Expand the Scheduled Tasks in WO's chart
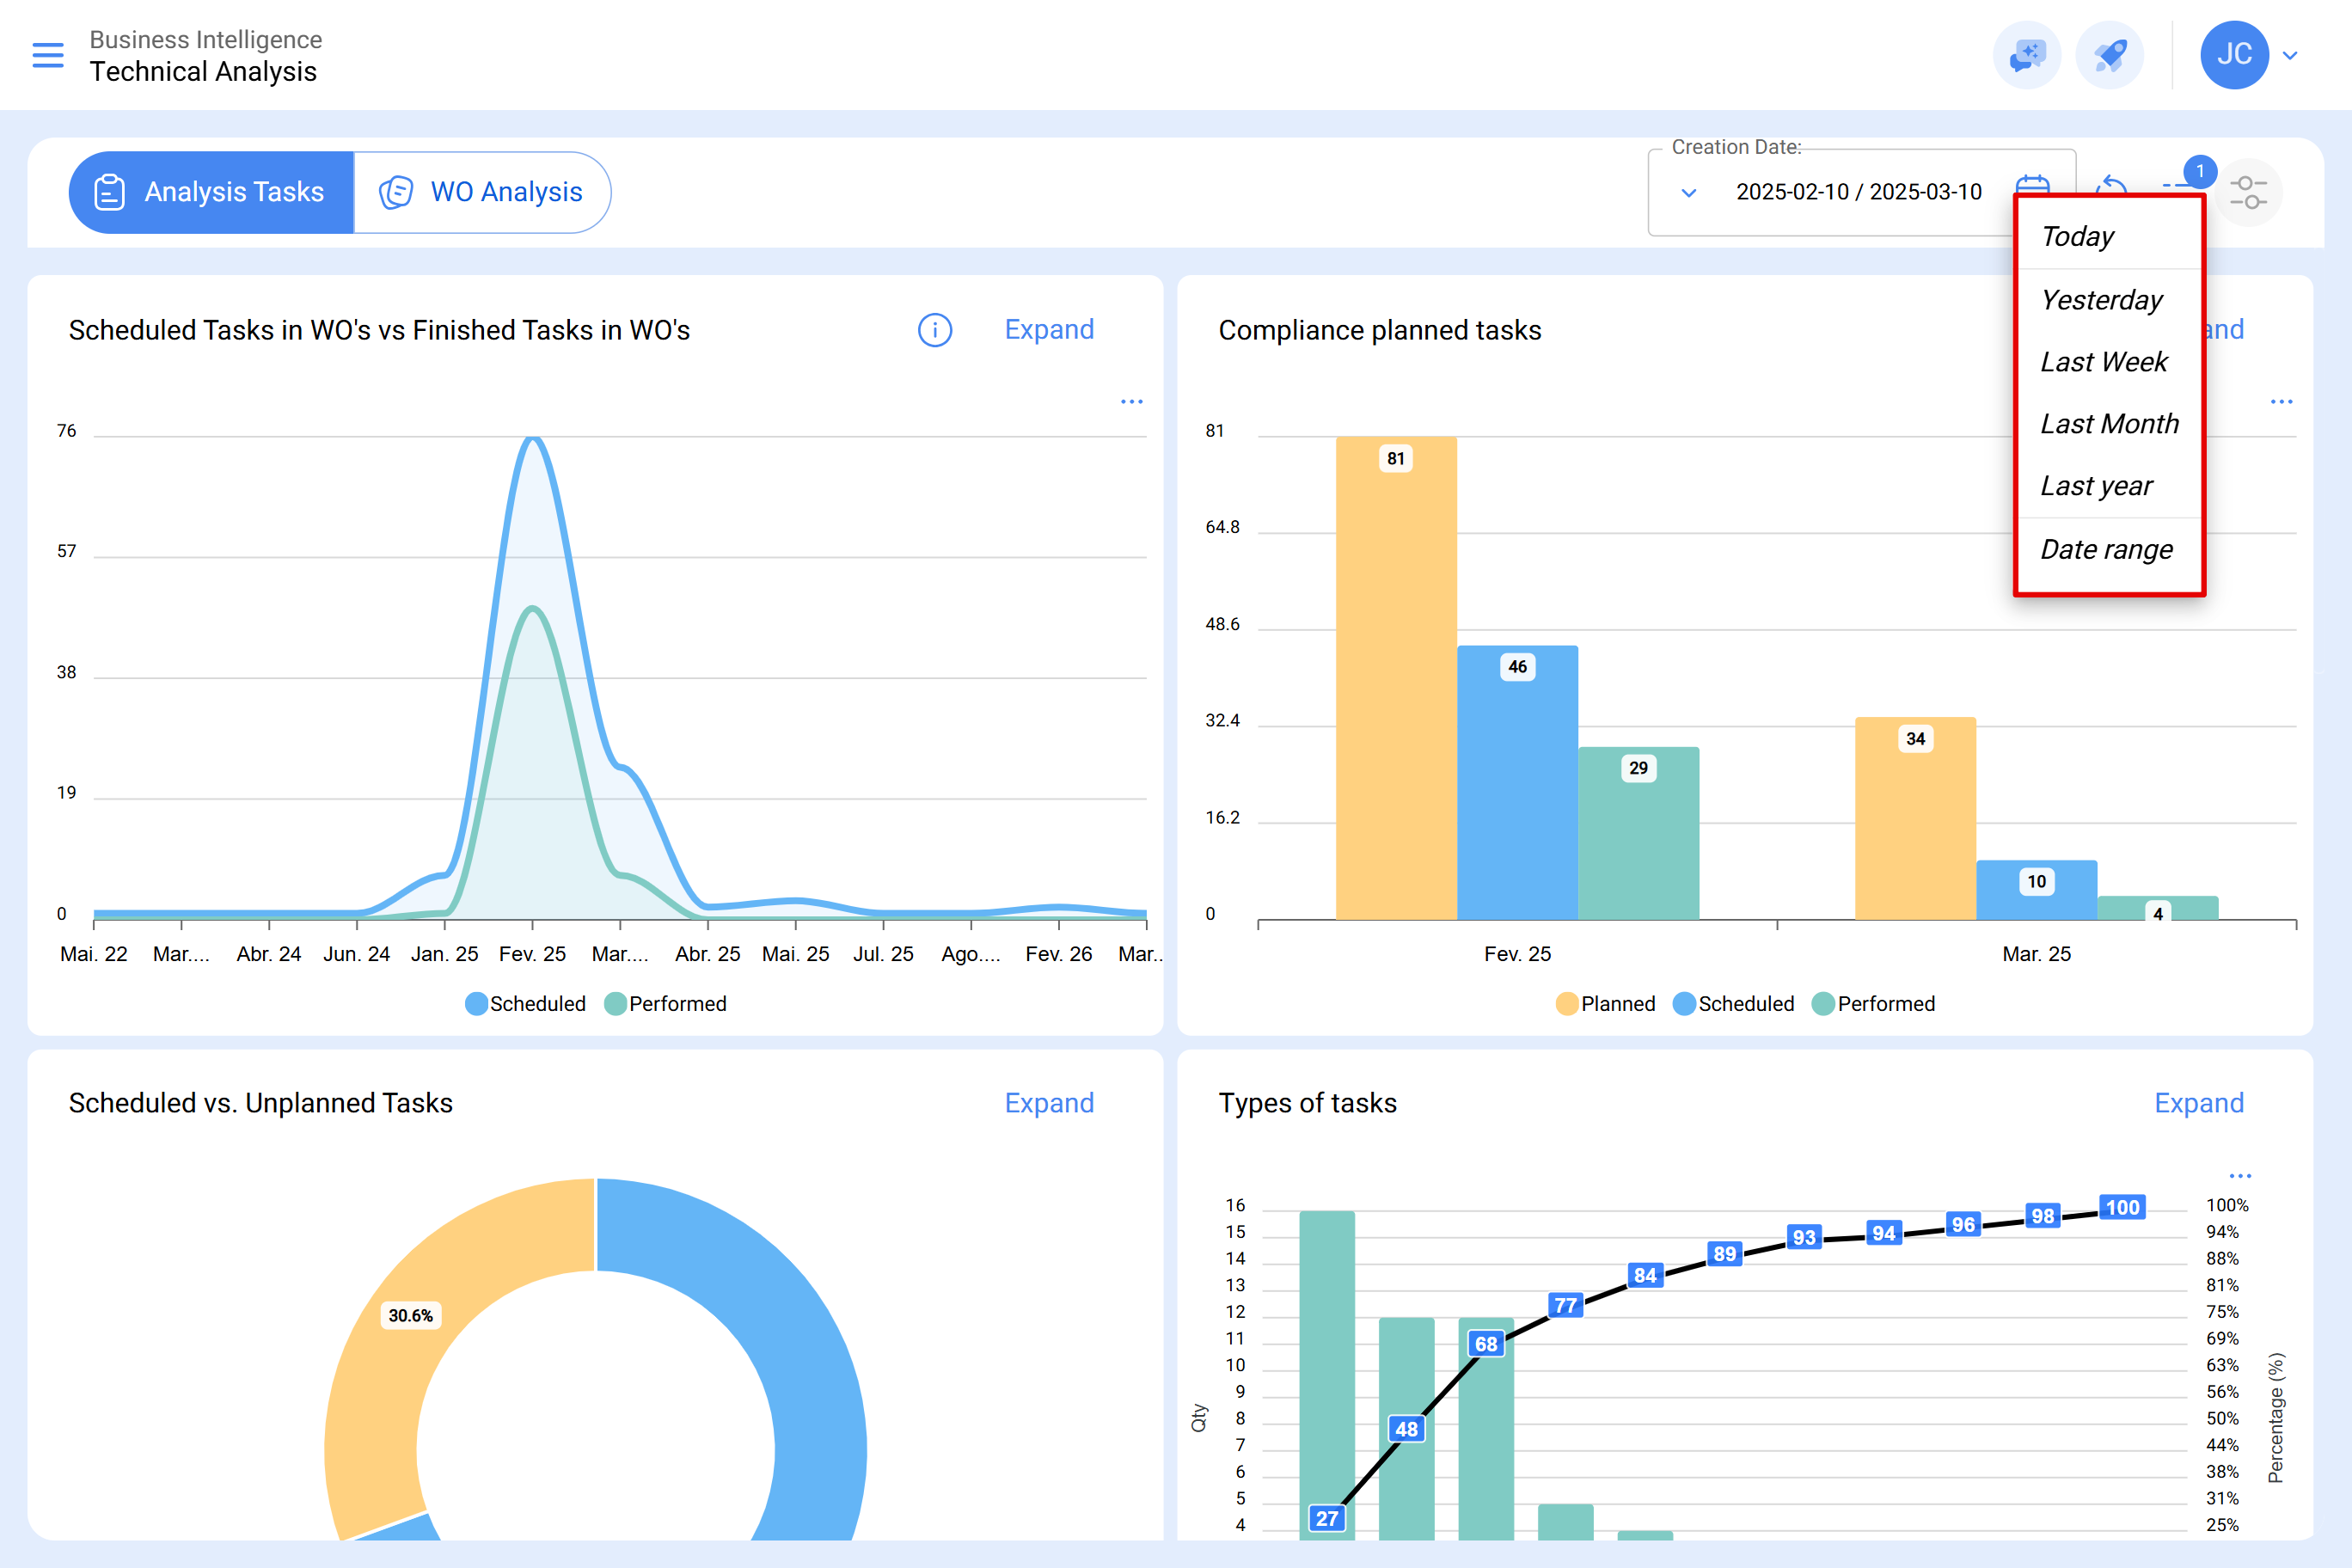Image resolution: width=2352 pixels, height=1568 pixels. pos(1049,330)
